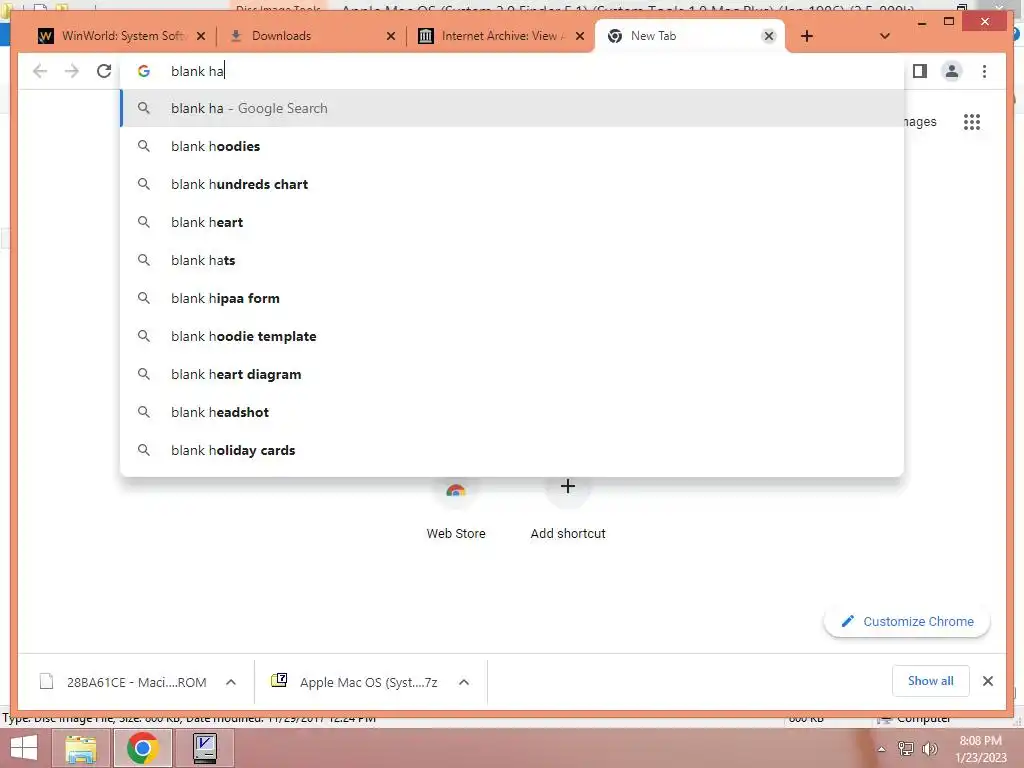The height and width of the screenshot is (768, 1024).
Task: Close the Internet Archive tab
Action: coord(580,36)
